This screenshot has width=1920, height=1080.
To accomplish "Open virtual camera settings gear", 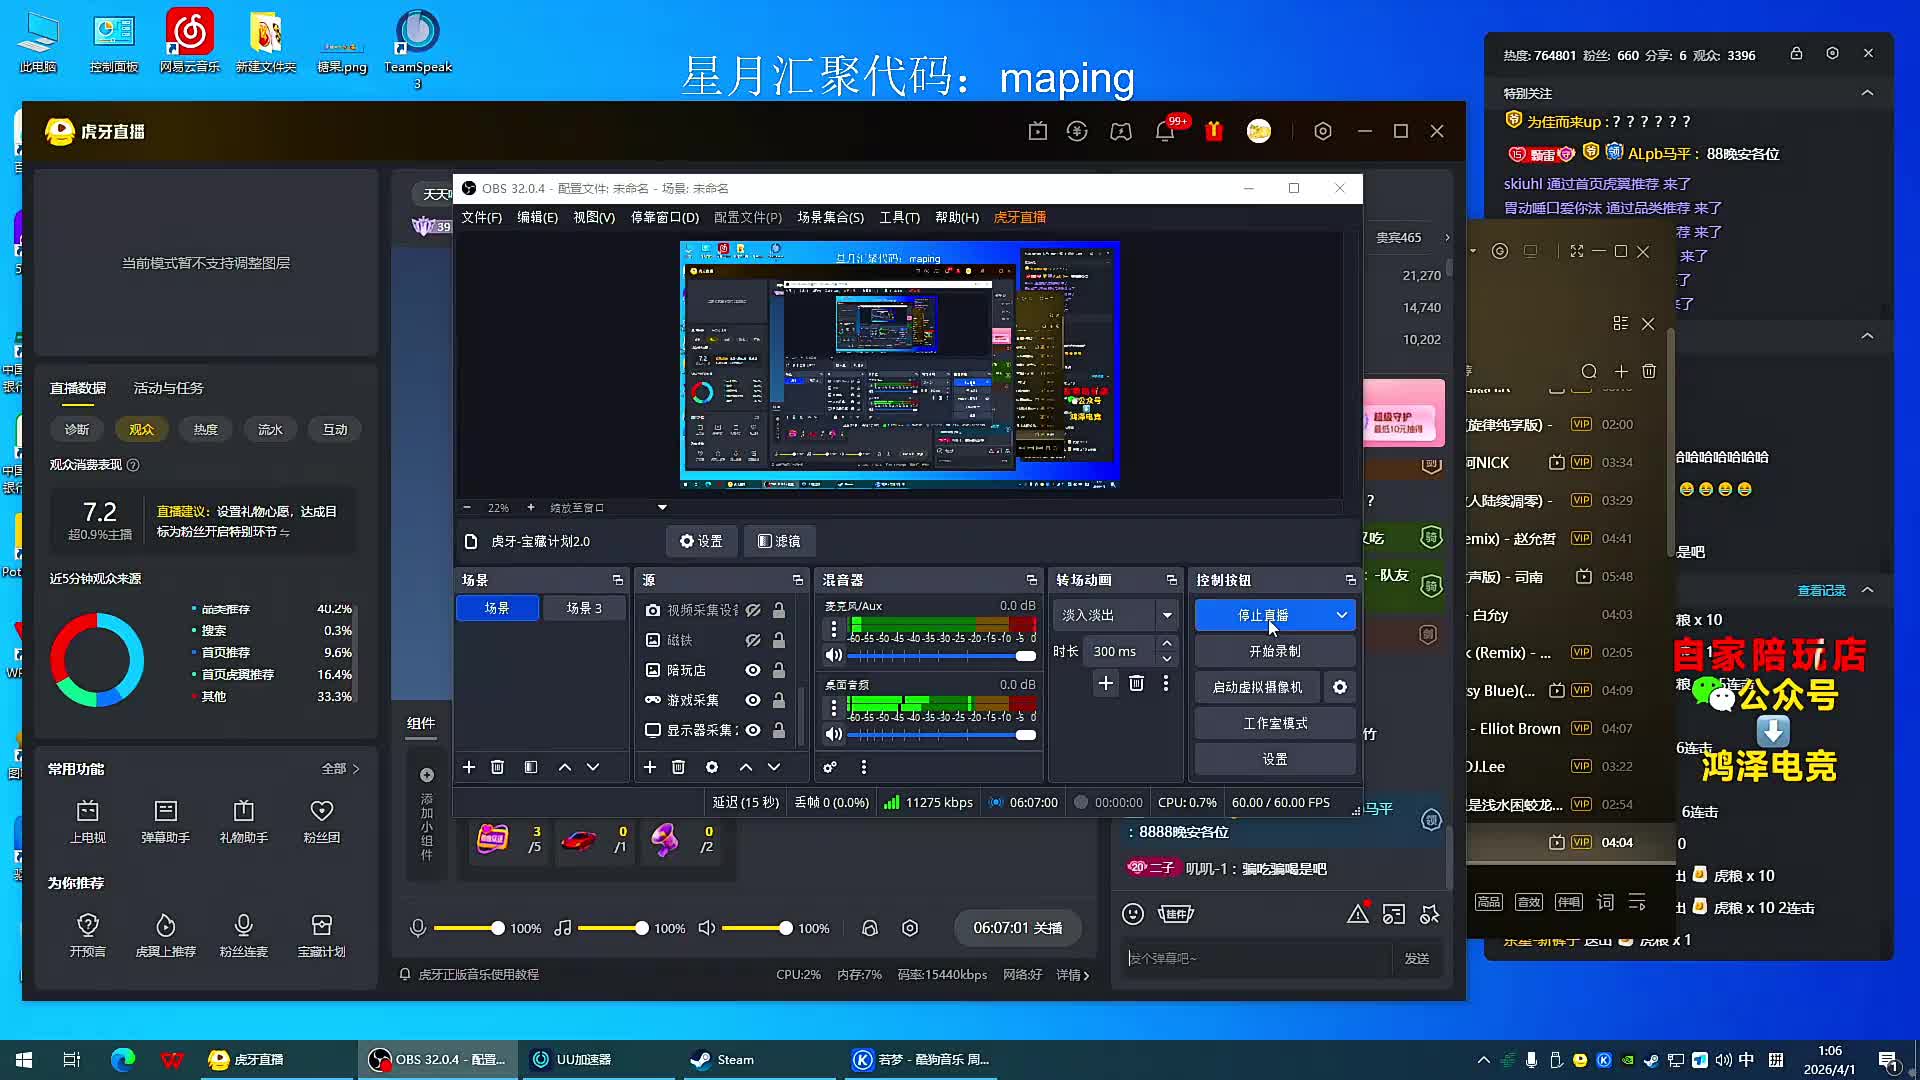I will (x=1340, y=687).
